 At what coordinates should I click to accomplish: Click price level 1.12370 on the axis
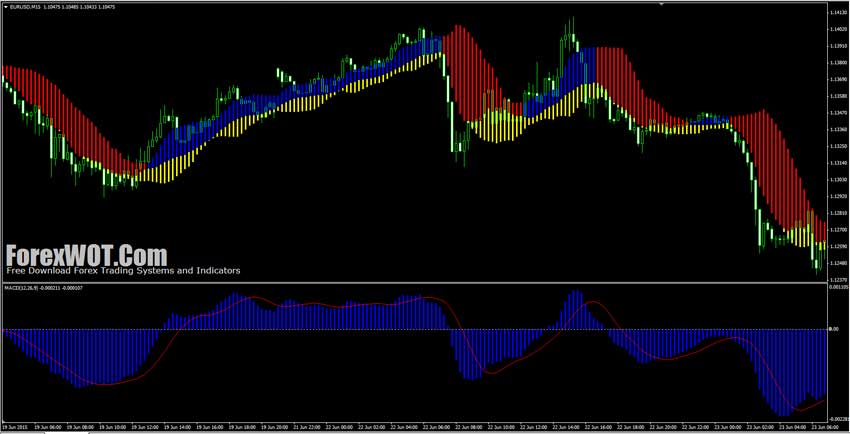pos(838,279)
